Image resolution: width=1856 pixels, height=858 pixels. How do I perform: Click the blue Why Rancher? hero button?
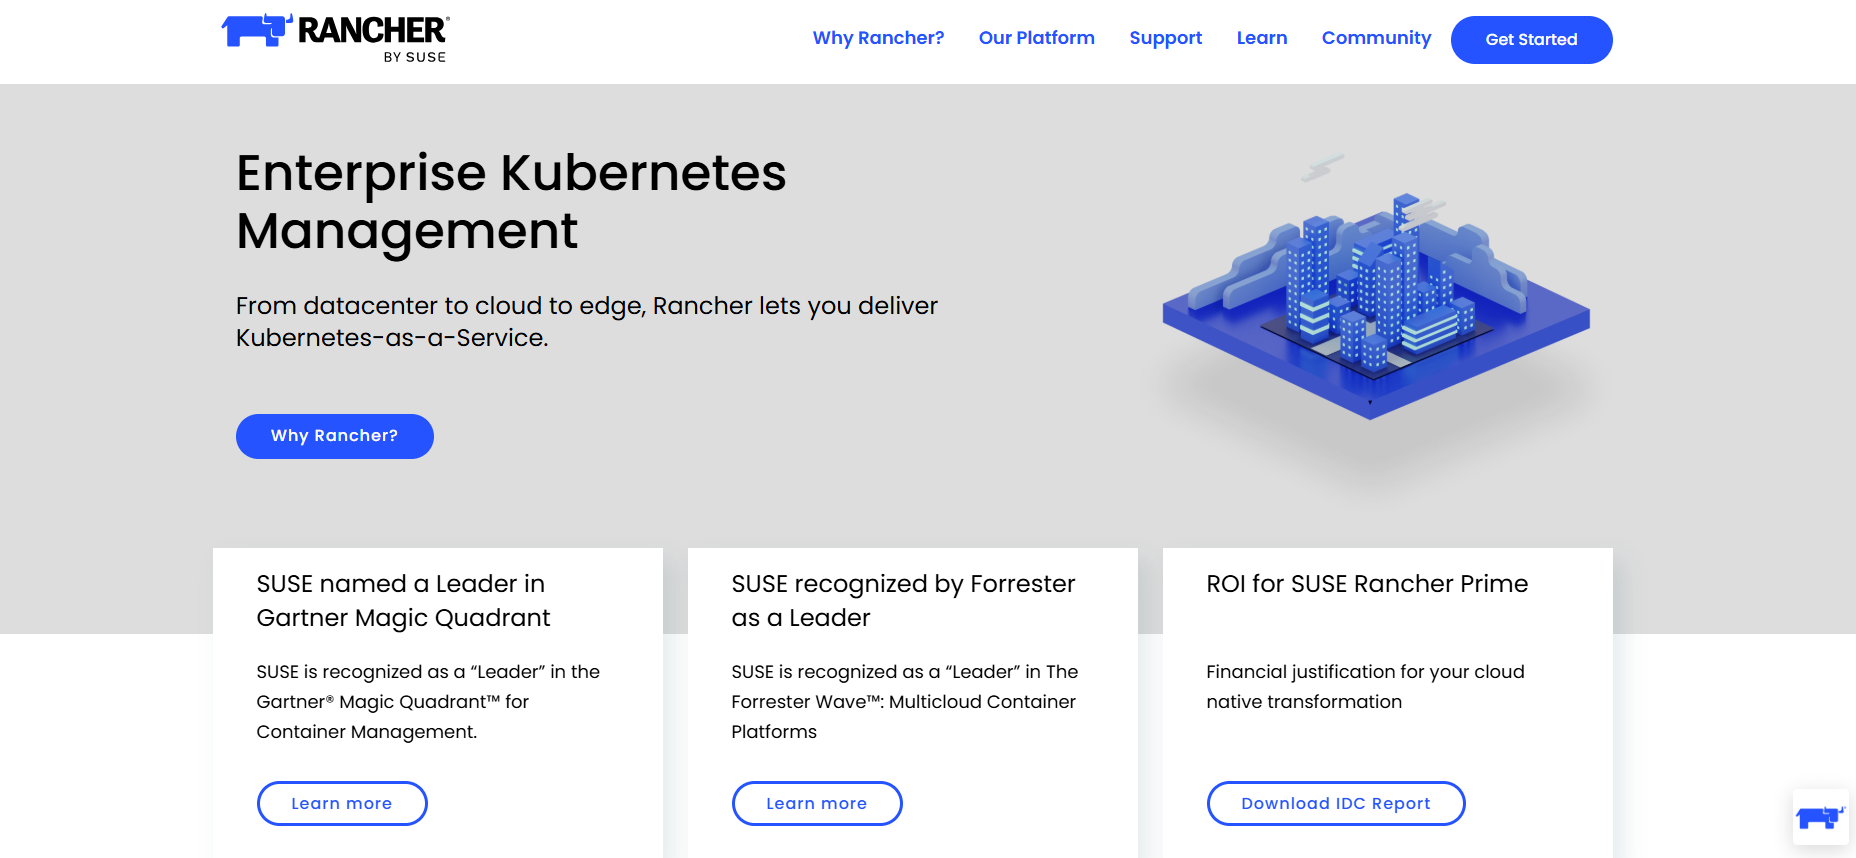(334, 436)
